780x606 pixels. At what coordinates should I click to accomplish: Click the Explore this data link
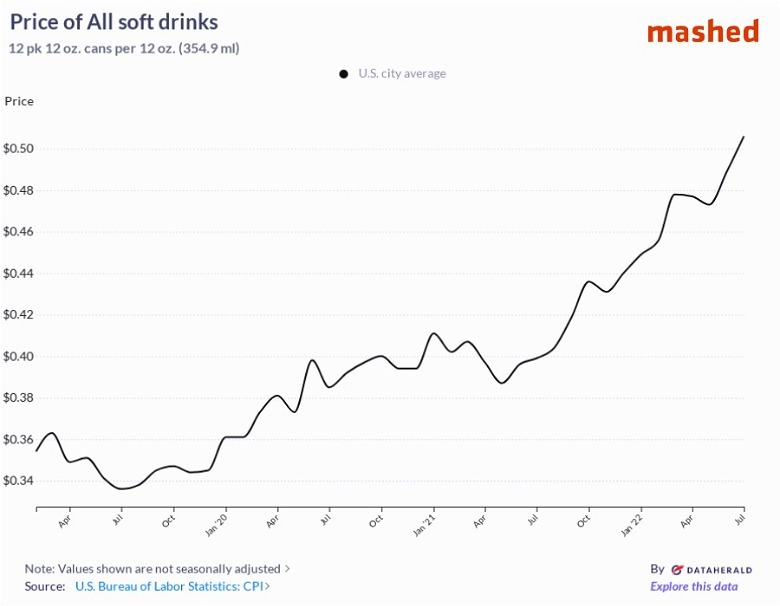tap(694, 587)
